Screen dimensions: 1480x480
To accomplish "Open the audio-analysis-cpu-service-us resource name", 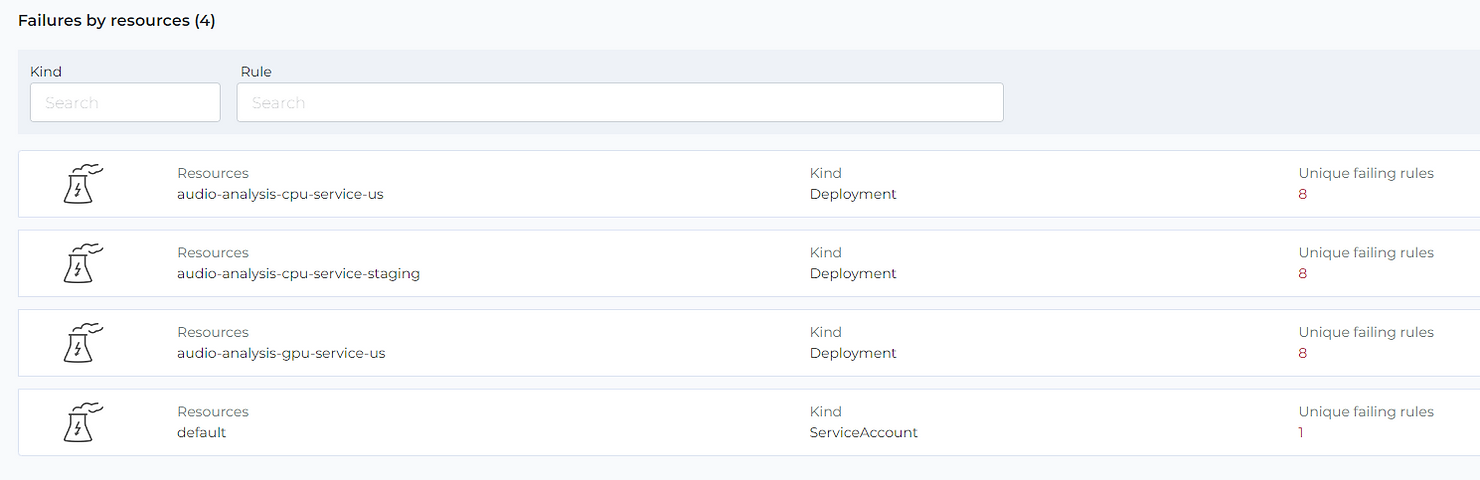I will click(280, 194).
